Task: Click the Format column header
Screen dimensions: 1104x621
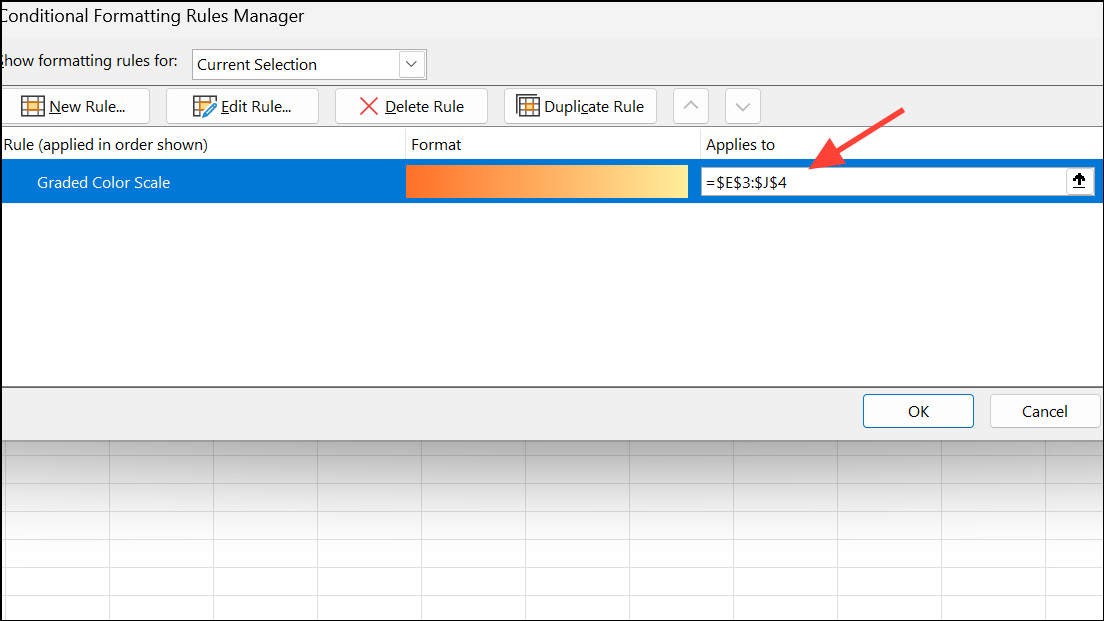Action: pyautogui.click(x=435, y=144)
